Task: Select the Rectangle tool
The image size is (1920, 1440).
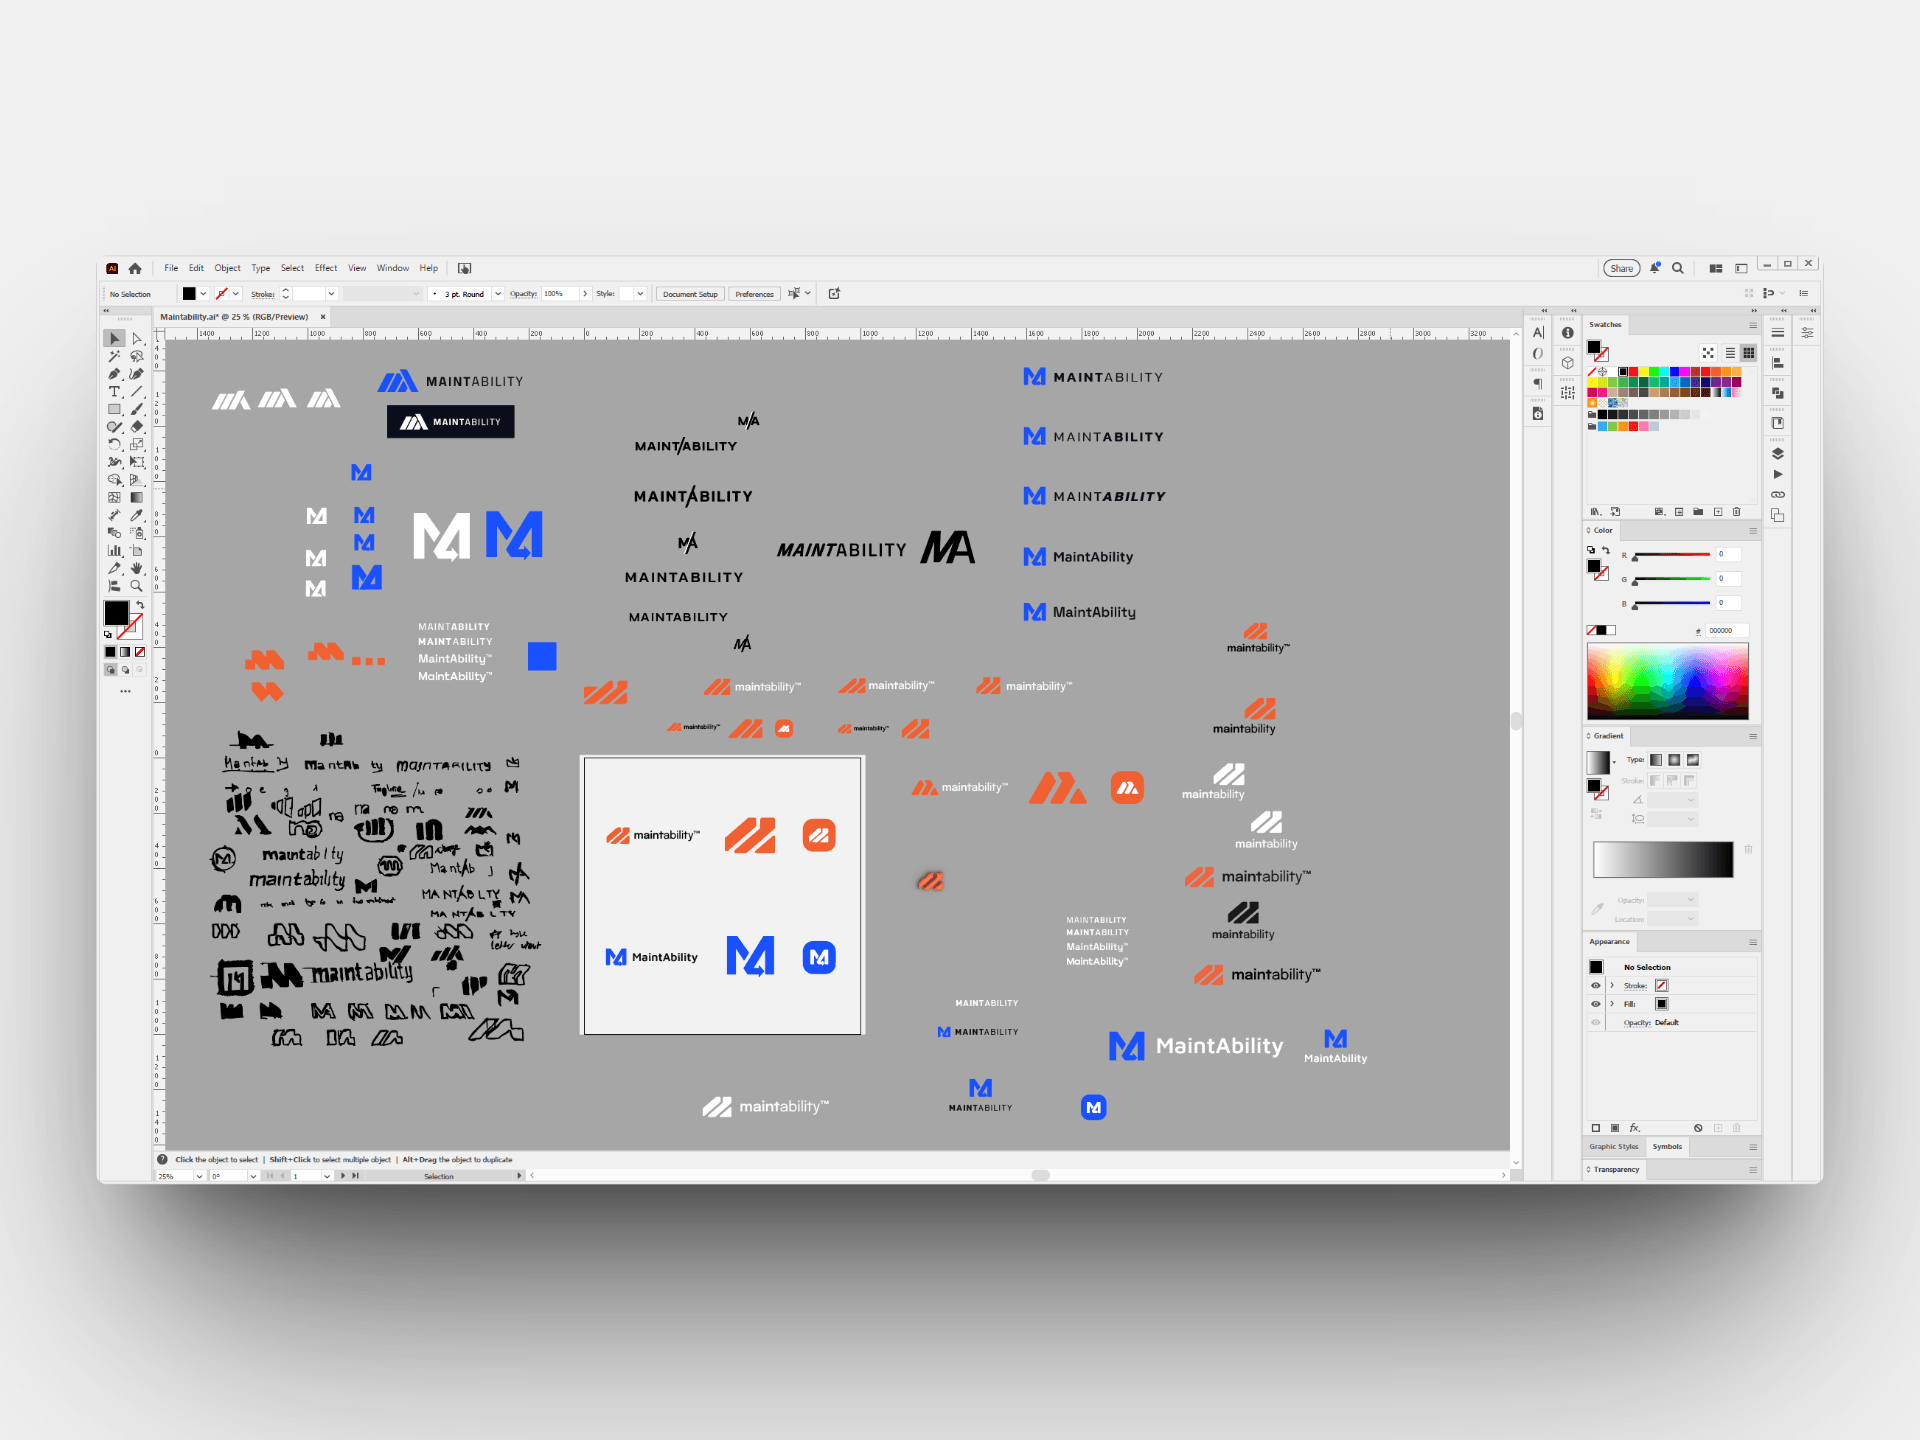Action: tap(115, 409)
